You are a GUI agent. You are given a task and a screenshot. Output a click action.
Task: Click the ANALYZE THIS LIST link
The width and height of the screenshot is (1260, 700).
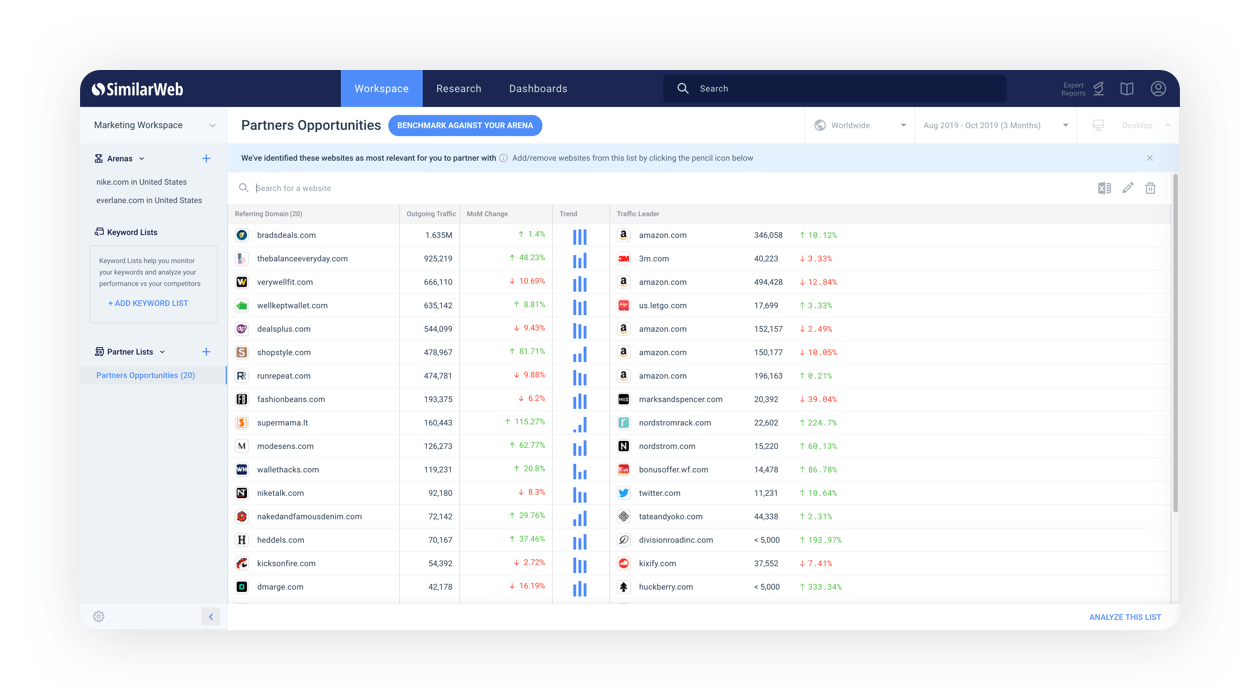click(1124, 617)
